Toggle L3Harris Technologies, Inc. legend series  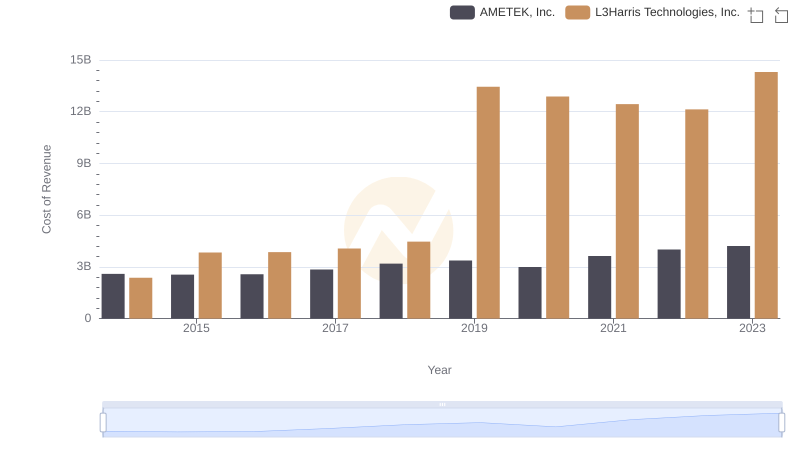[653, 12]
